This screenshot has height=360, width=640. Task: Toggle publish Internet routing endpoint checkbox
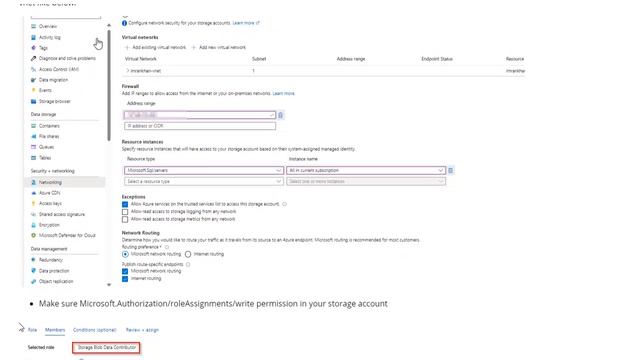tap(125, 279)
